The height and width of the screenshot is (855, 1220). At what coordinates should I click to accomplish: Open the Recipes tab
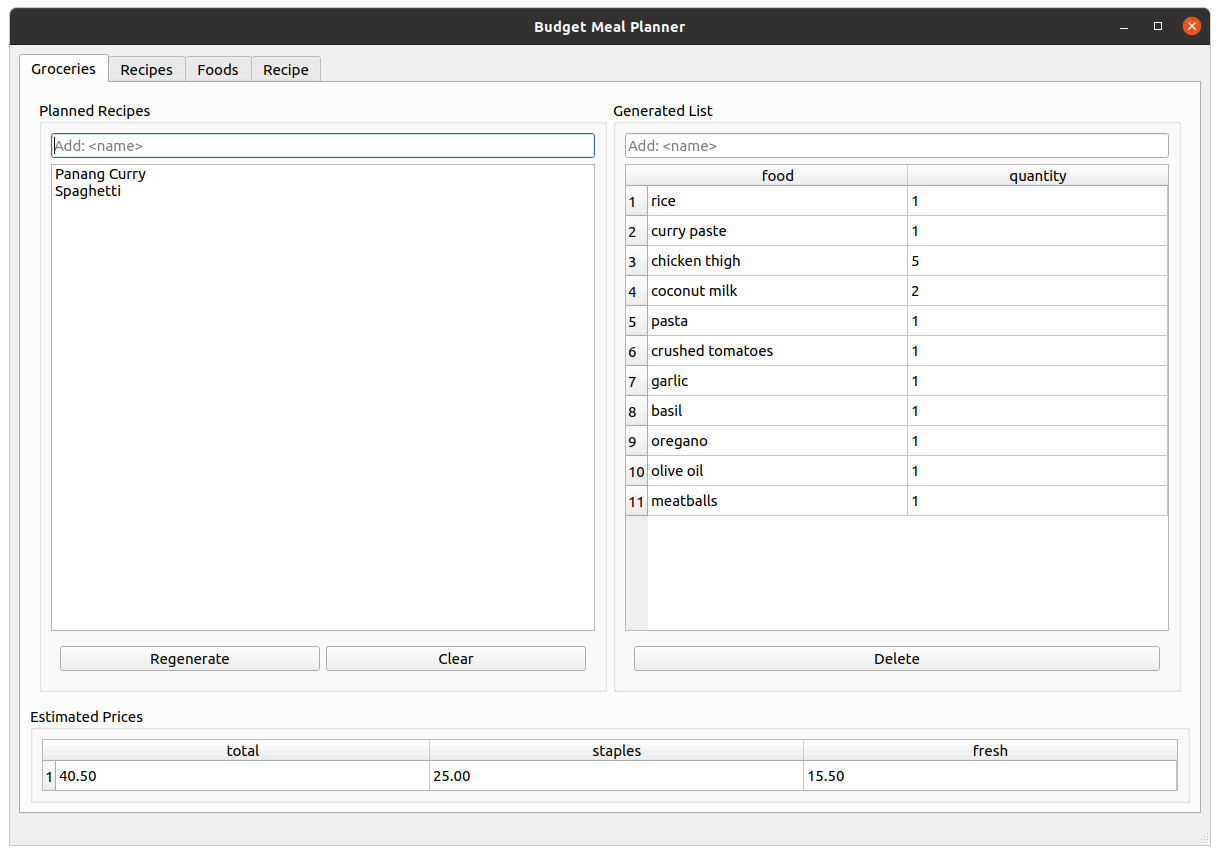(x=146, y=70)
